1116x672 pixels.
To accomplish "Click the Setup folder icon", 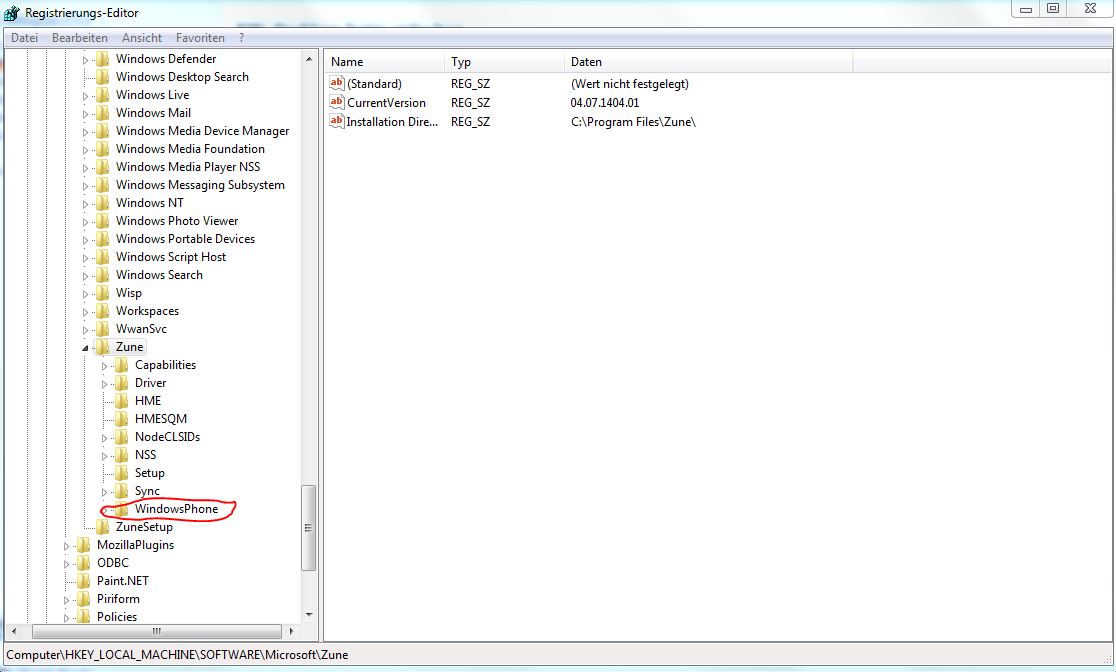I will pos(122,473).
